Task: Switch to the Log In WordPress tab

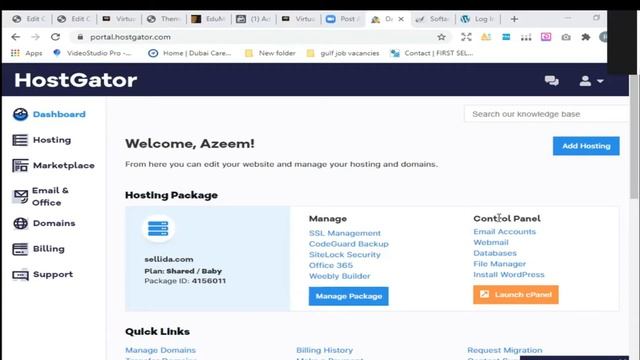Action: 478,19
